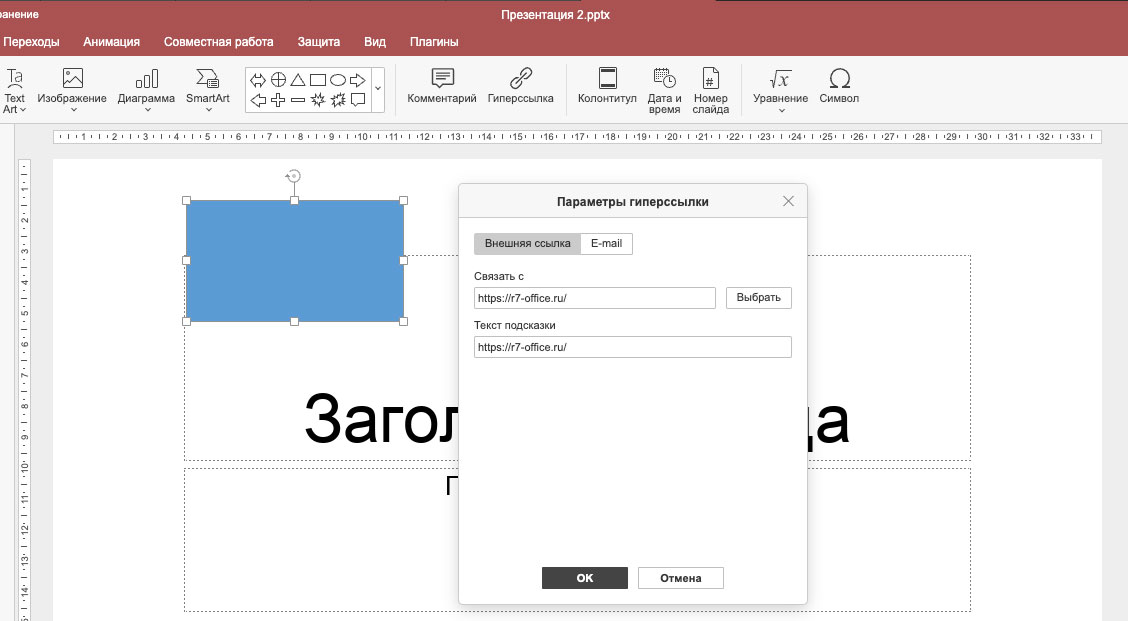The width and height of the screenshot is (1128, 621).
Task: Click the Диаграмма (chart) insert icon
Action: [147, 78]
